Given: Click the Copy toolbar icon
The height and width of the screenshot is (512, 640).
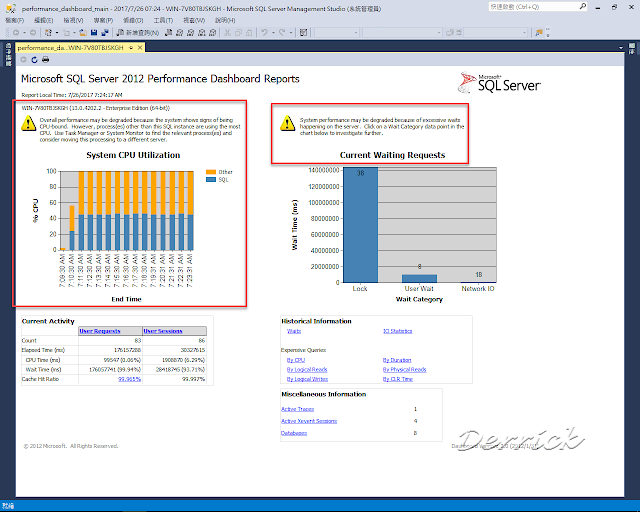Looking at the screenshot, I should coord(238,33).
